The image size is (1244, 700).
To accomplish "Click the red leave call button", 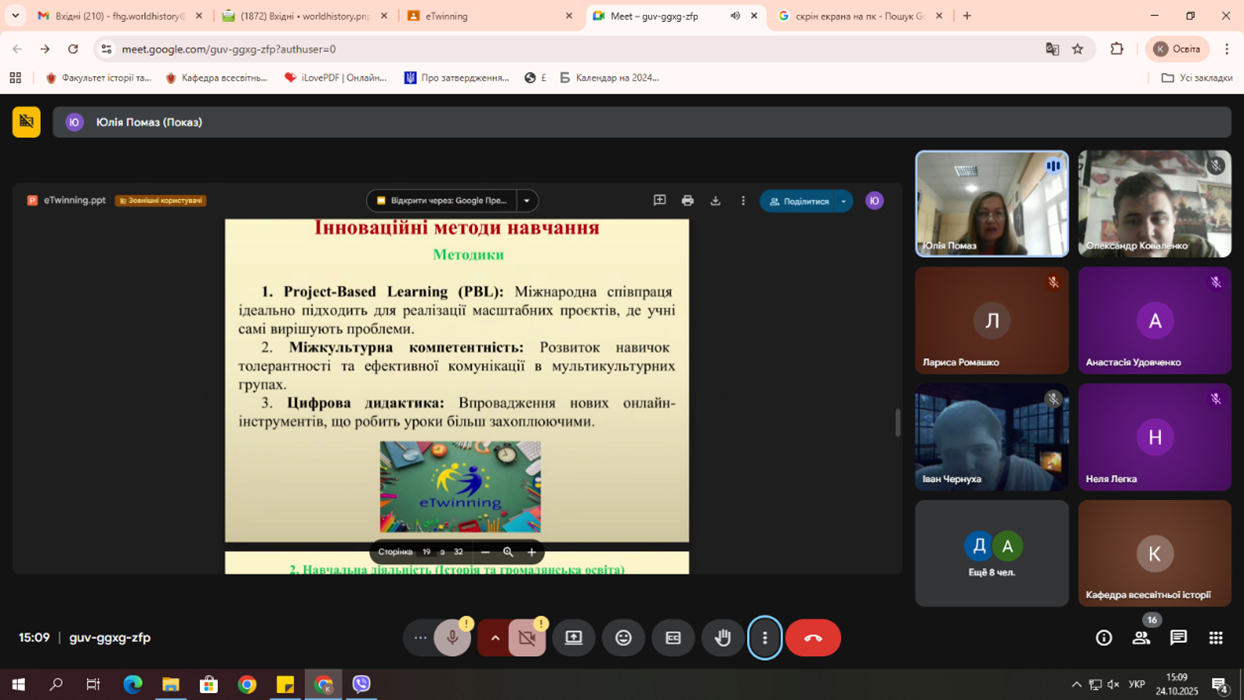I will 812,638.
